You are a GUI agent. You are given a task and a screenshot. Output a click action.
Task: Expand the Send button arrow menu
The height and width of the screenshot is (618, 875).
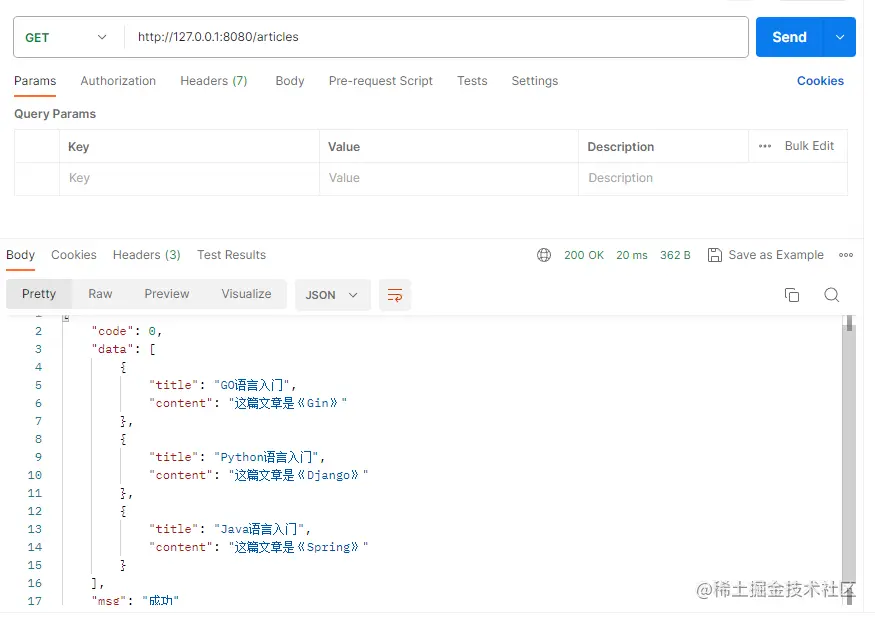click(x=839, y=37)
